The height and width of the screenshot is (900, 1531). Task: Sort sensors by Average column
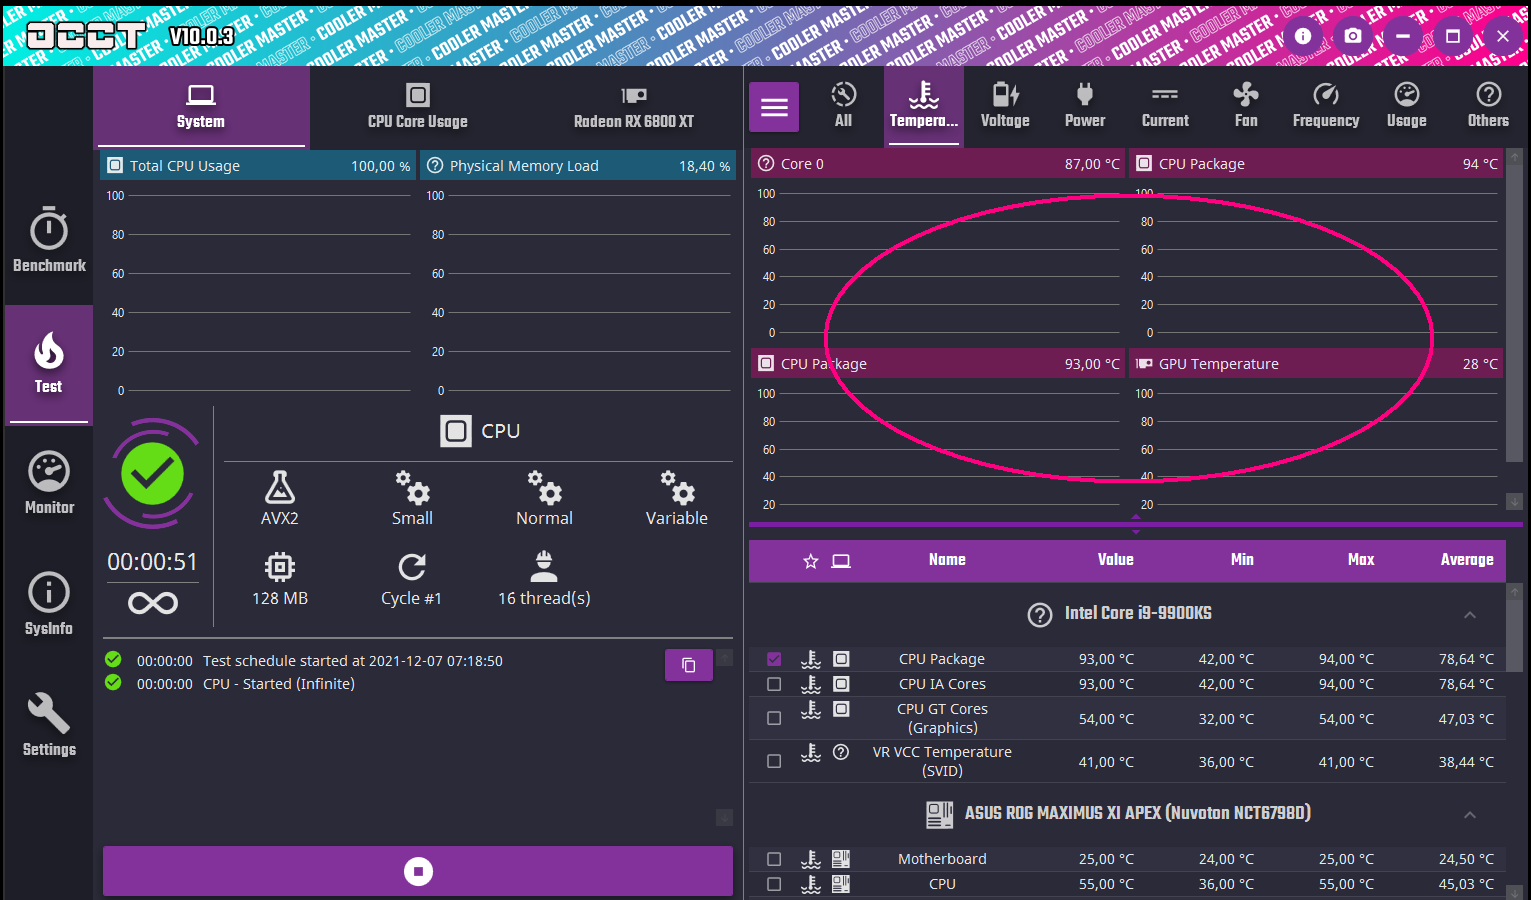(x=1467, y=560)
